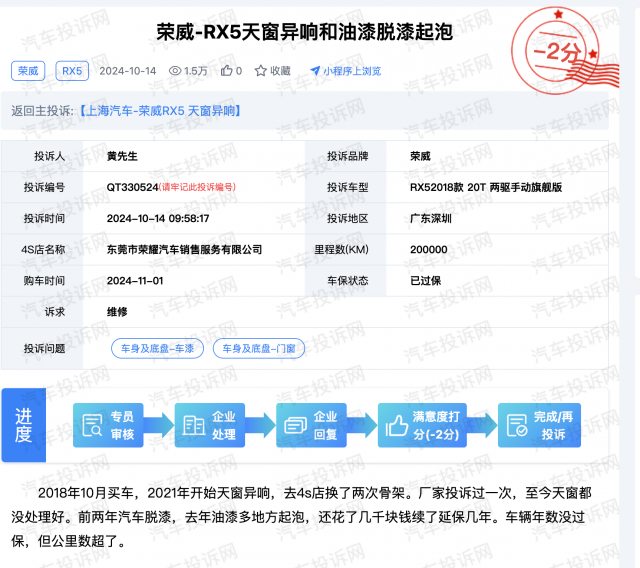Click the title 荣威-RX5天窗异响和油漆脱漆起泡
Screen dimensions: 640x568
click(x=304, y=32)
